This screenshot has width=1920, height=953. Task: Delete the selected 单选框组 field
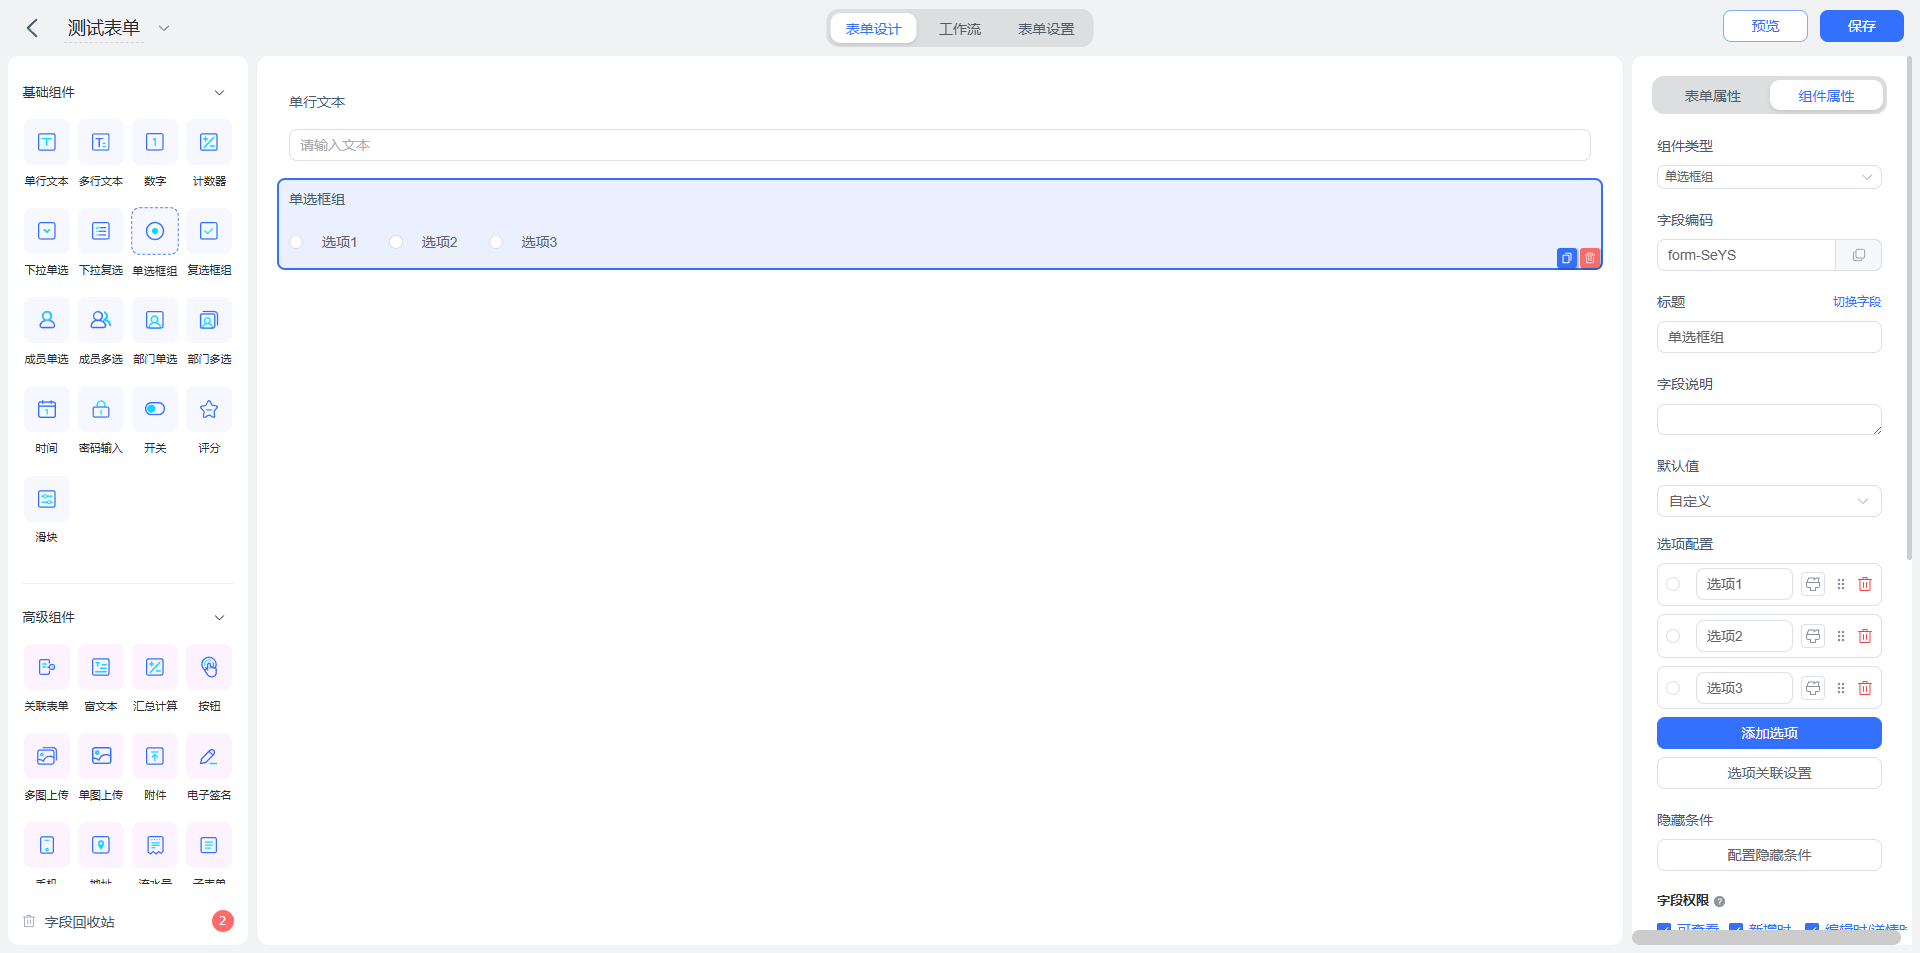[x=1590, y=258]
